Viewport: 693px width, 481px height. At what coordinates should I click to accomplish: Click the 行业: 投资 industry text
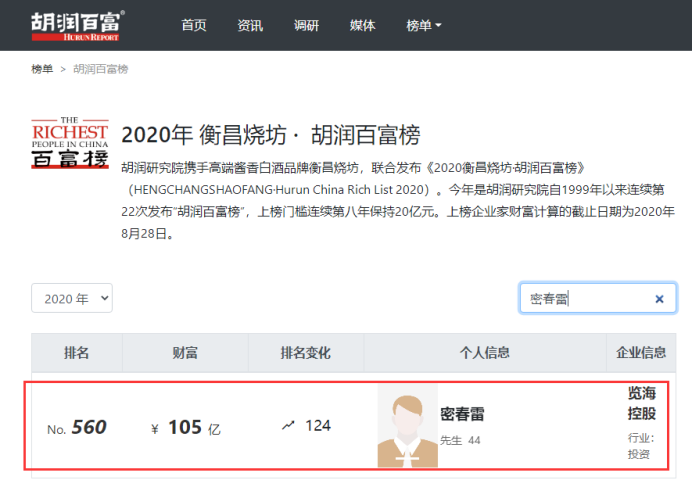[x=641, y=446]
